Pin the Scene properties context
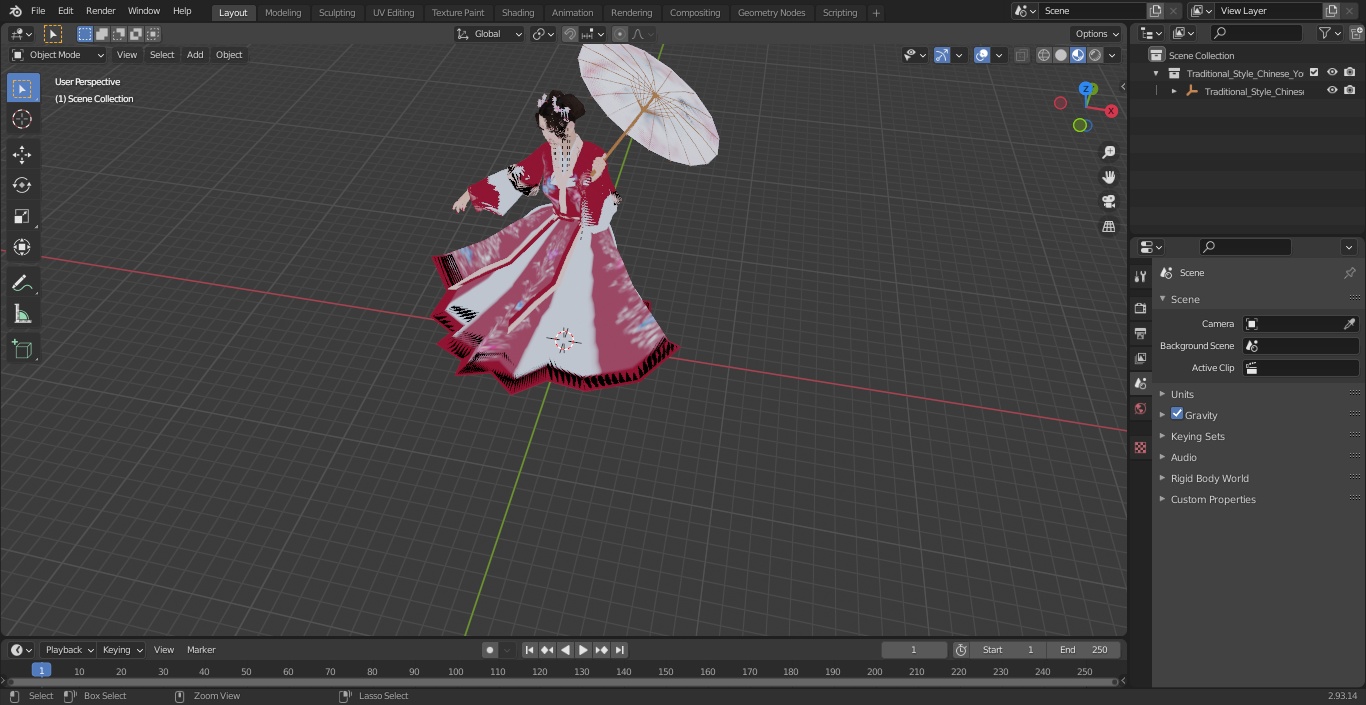 pos(1349,273)
